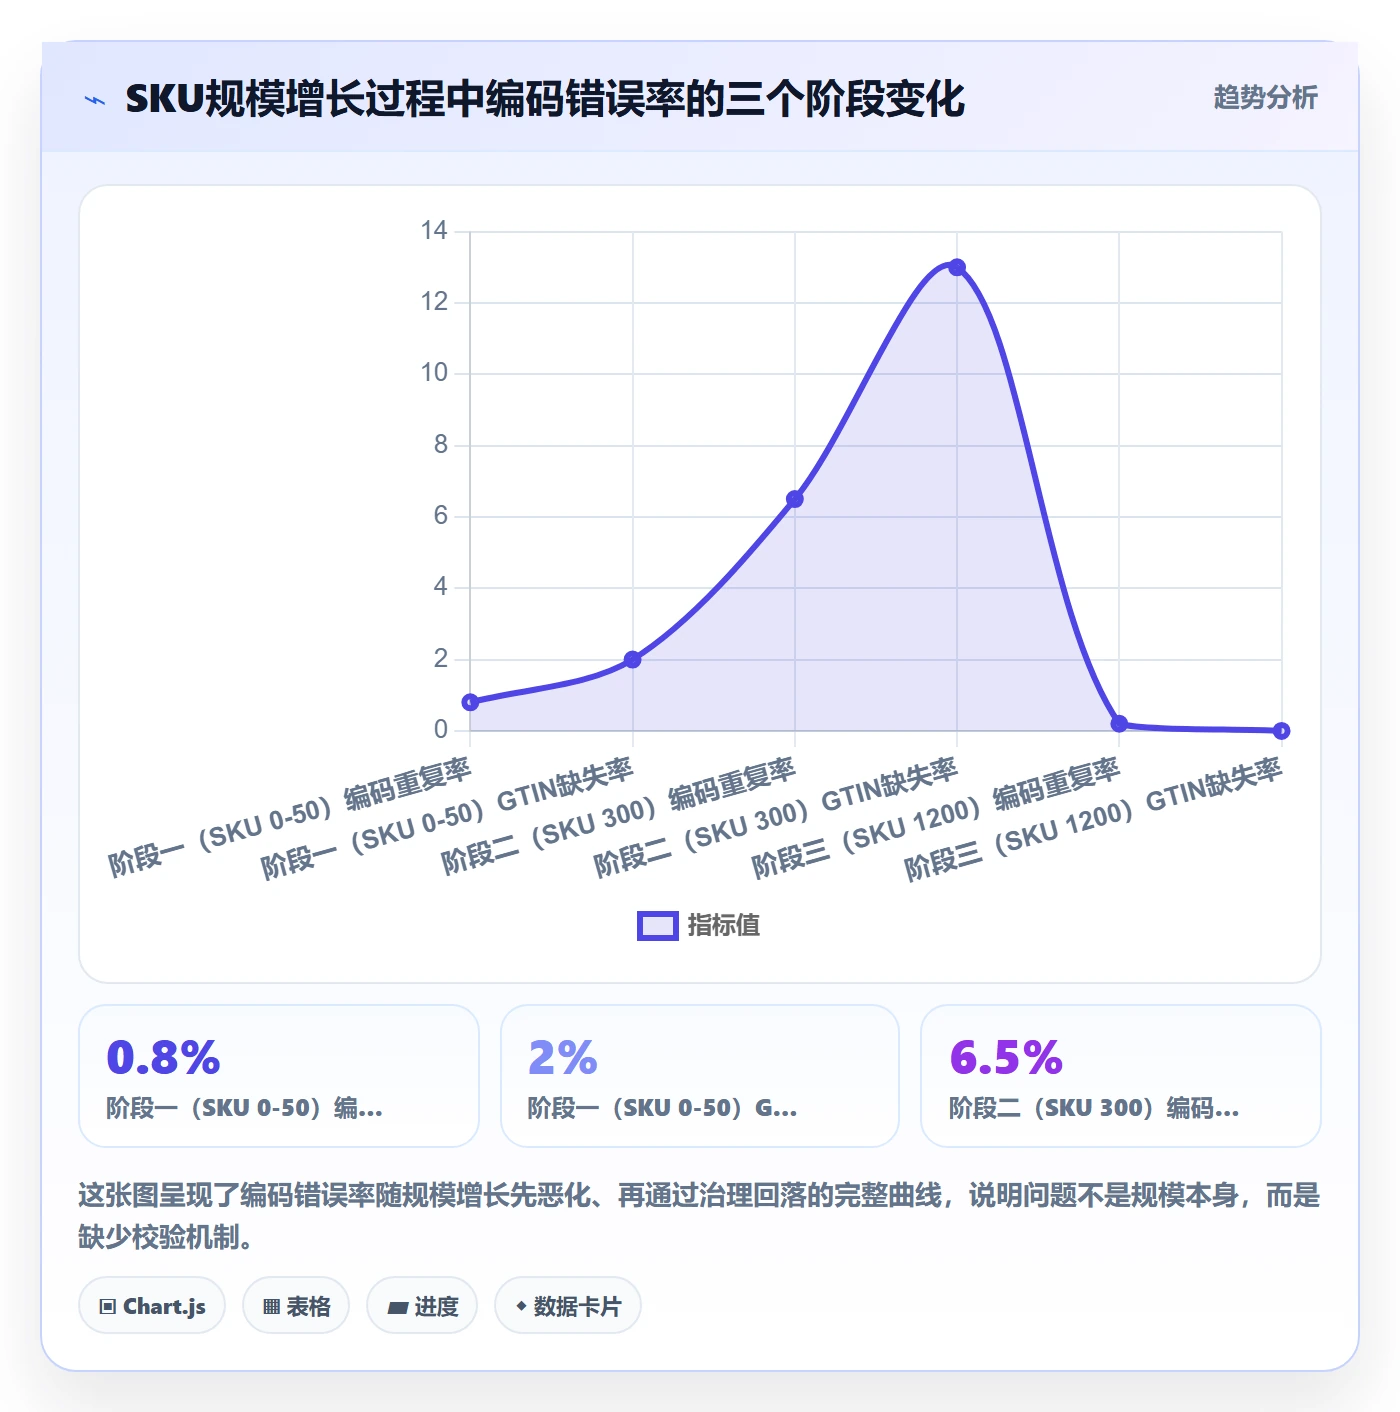Click the y-axis label 8
The height and width of the screenshot is (1412, 1400).
point(440,445)
